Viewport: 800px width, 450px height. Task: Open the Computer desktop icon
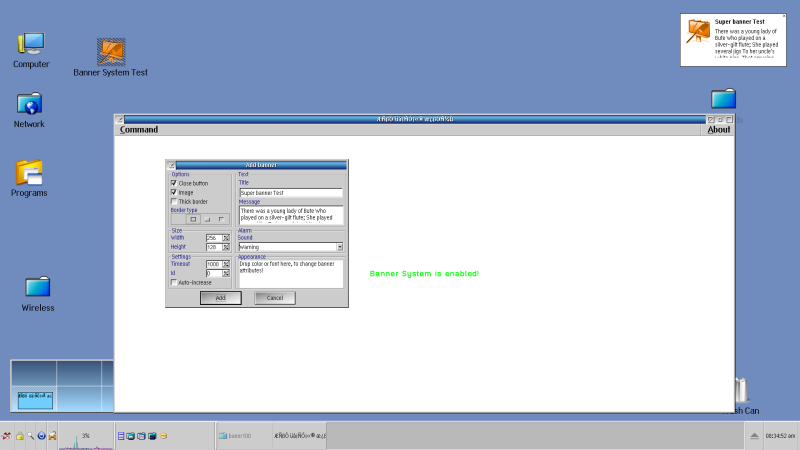click(x=30, y=44)
